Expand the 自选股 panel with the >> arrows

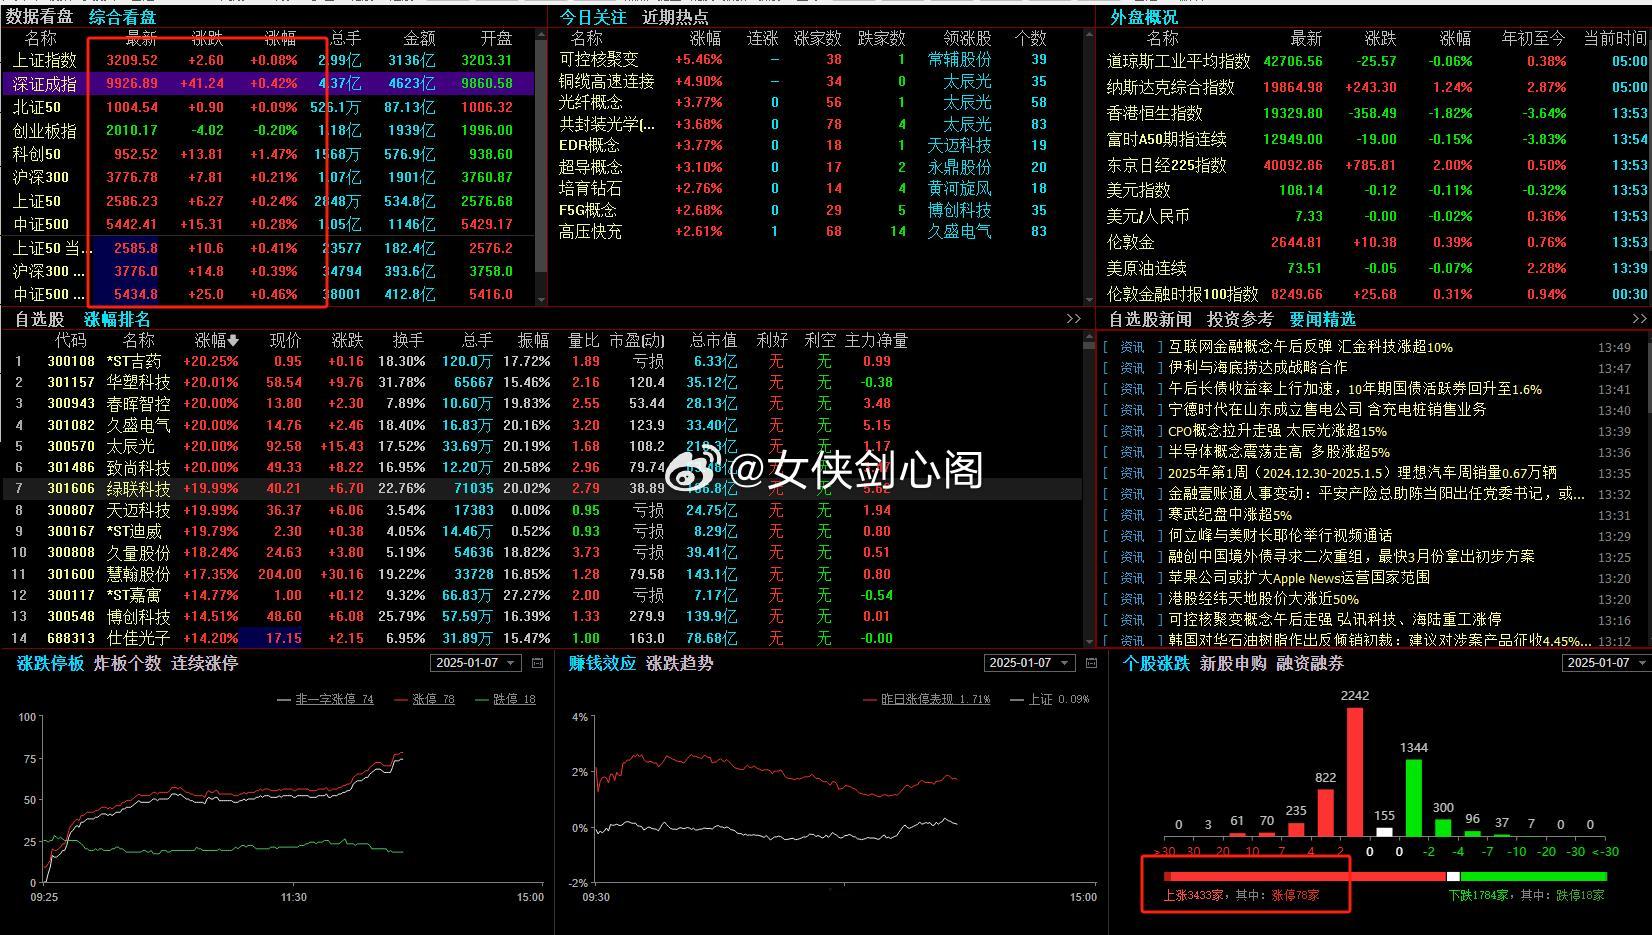click(x=1073, y=319)
